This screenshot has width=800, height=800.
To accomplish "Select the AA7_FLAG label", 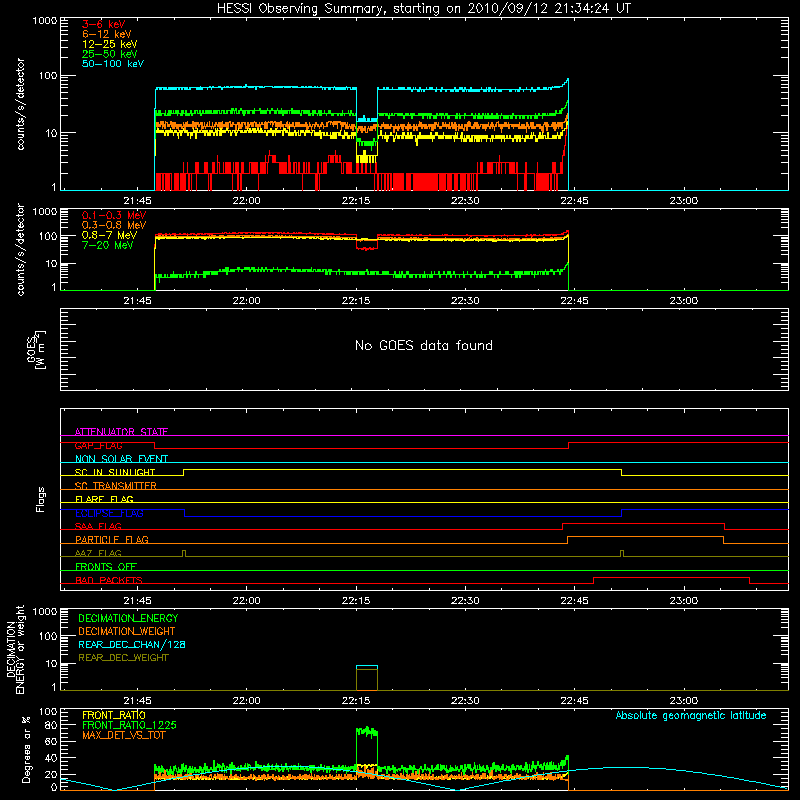I will coord(98,553).
